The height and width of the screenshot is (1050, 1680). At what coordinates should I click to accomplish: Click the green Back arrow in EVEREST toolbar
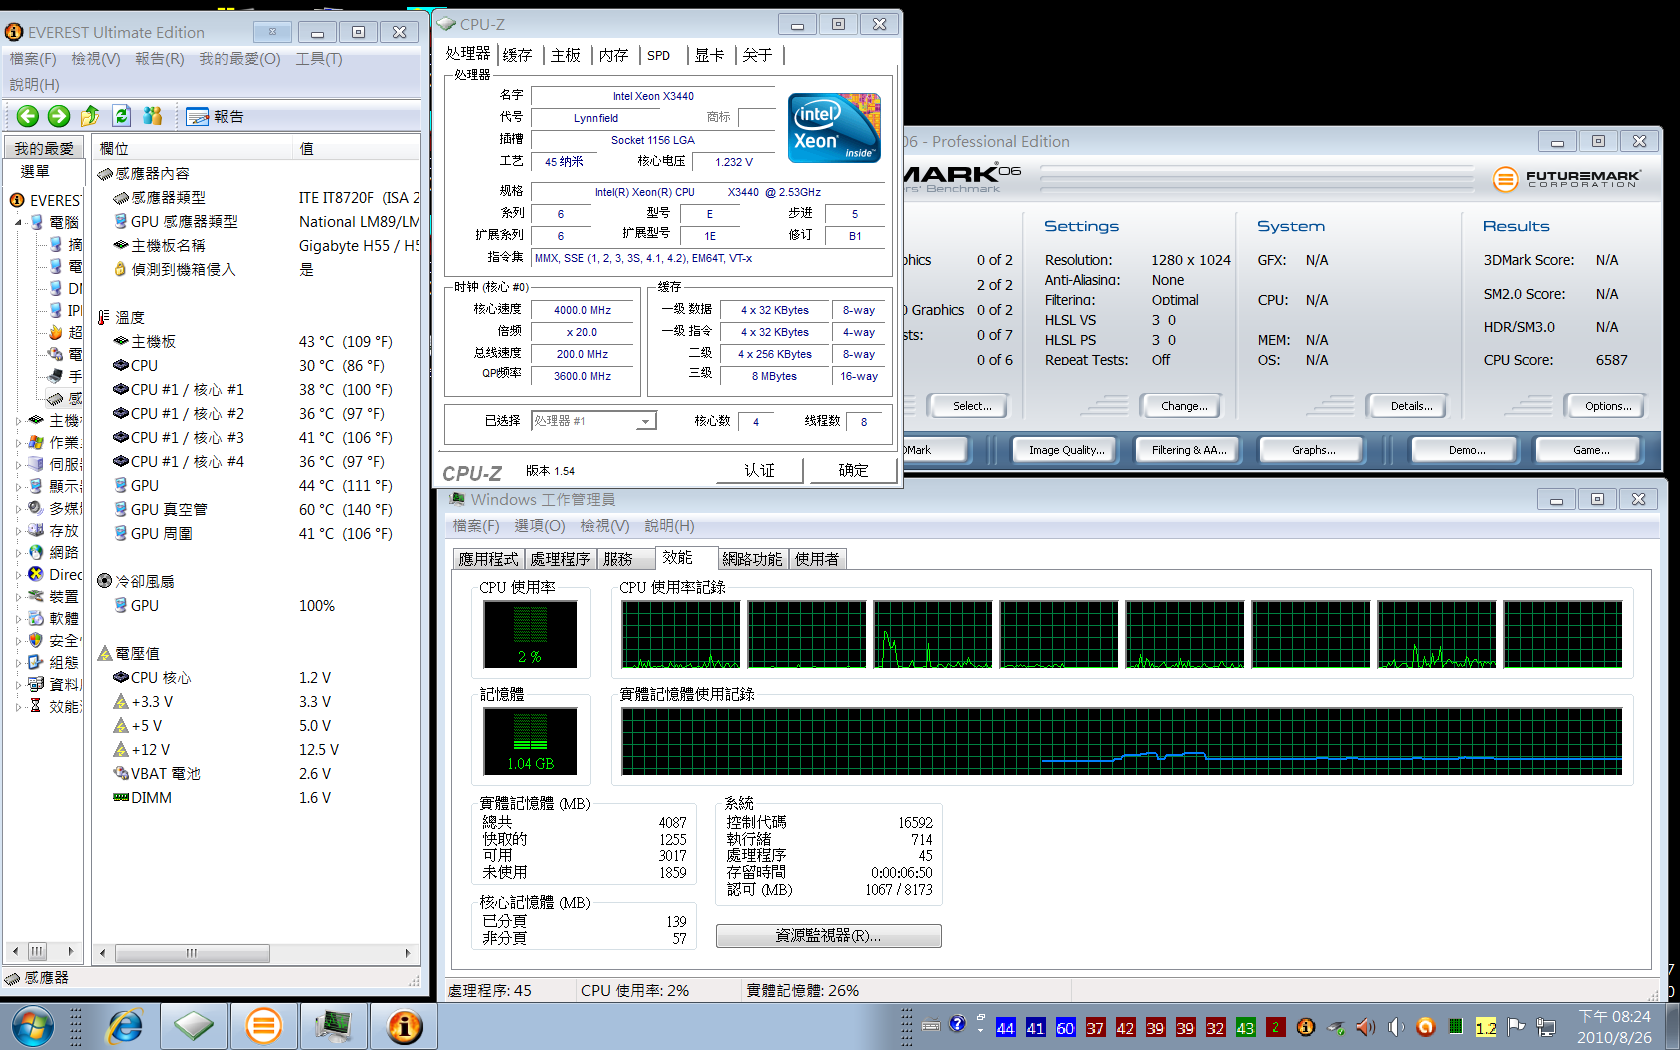coord(27,116)
